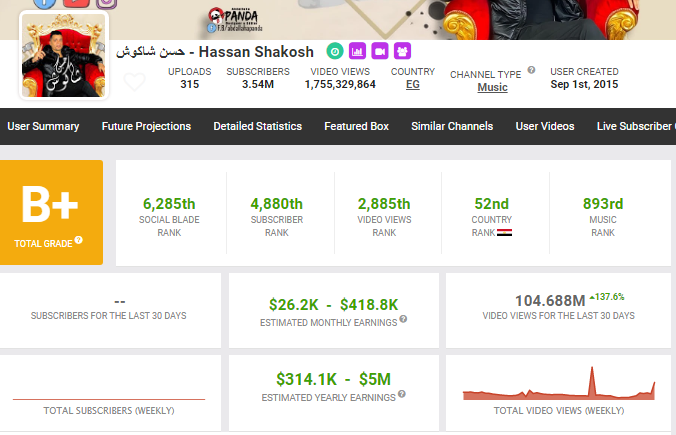
Task: Open the User Summary tab
Action: pos(43,126)
